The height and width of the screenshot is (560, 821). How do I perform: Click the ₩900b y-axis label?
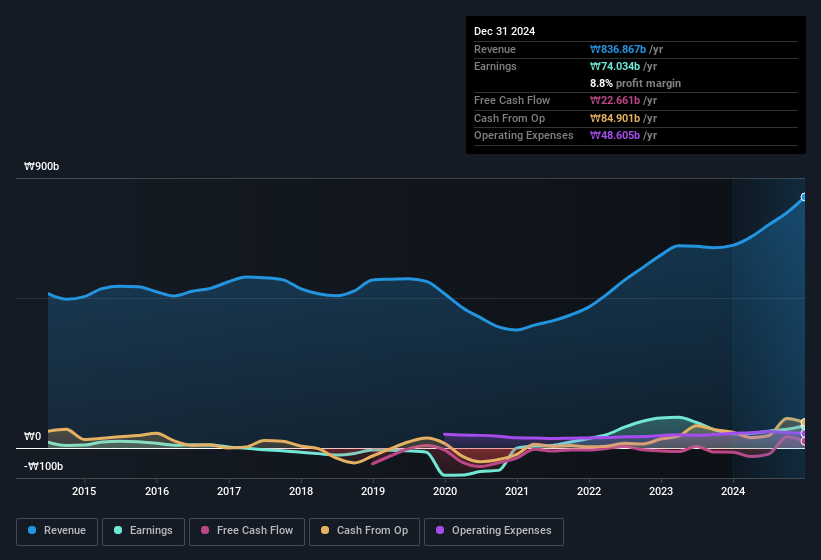(41, 166)
